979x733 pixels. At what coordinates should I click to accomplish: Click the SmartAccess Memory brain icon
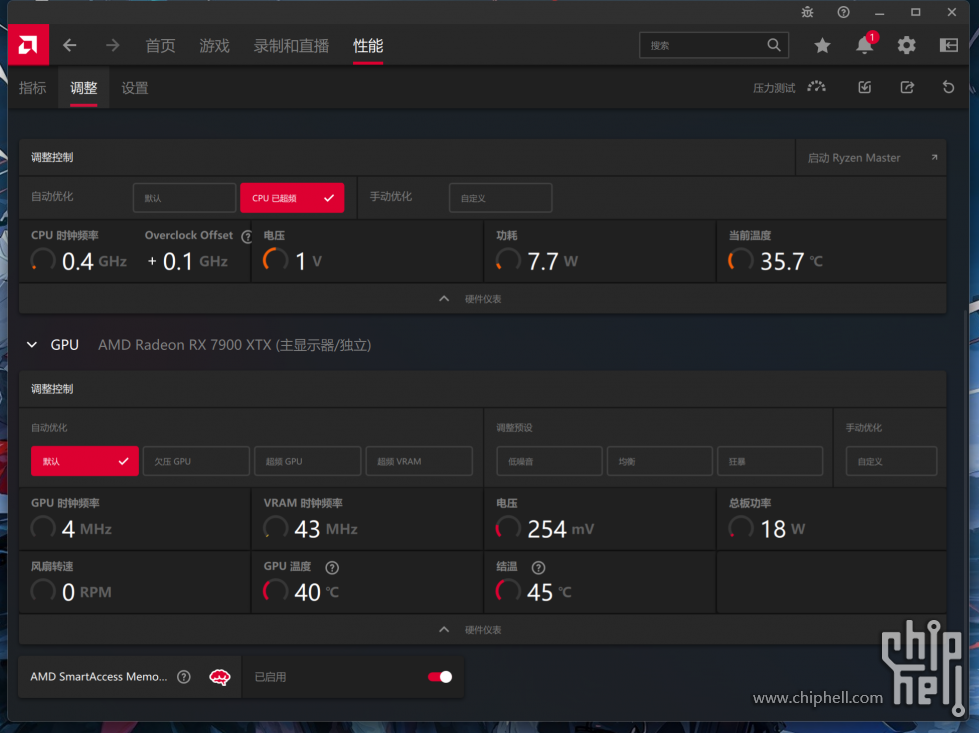pyautogui.click(x=220, y=677)
